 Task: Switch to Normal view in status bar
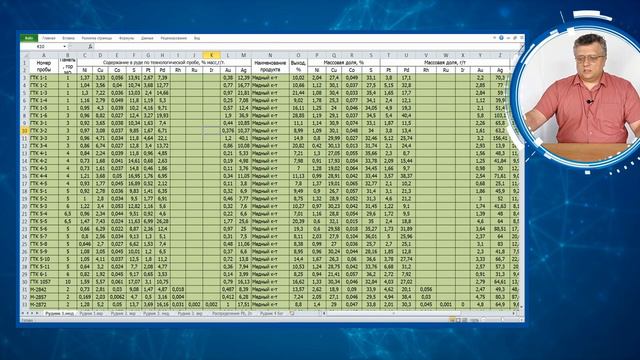pyautogui.click(x=452, y=320)
